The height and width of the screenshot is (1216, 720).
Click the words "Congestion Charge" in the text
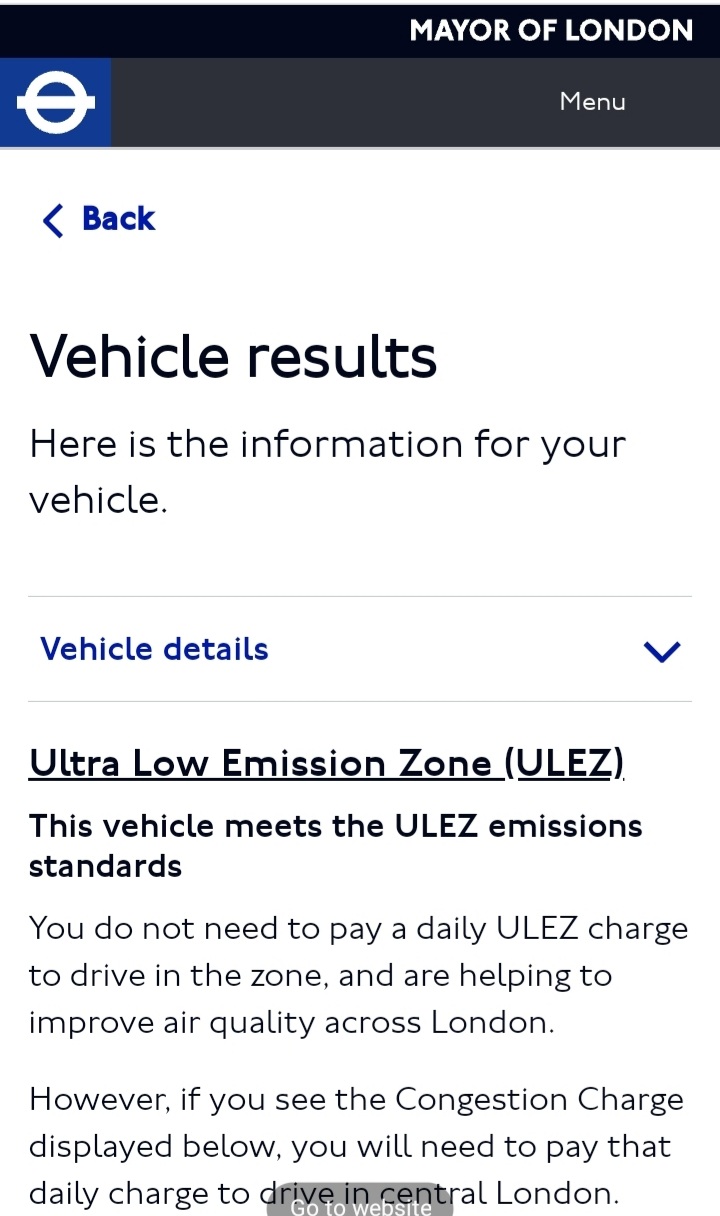(539, 1099)
